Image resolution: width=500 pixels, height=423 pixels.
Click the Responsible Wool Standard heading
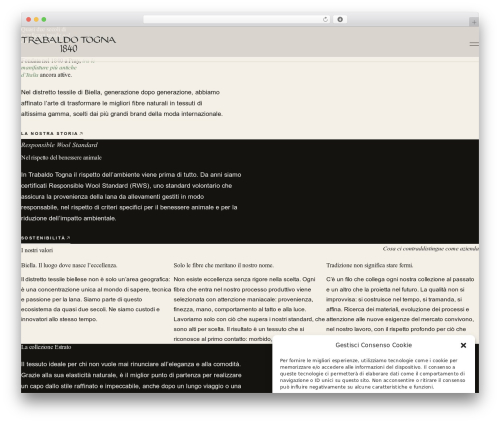pyautogui.click(x=59, y=145)
